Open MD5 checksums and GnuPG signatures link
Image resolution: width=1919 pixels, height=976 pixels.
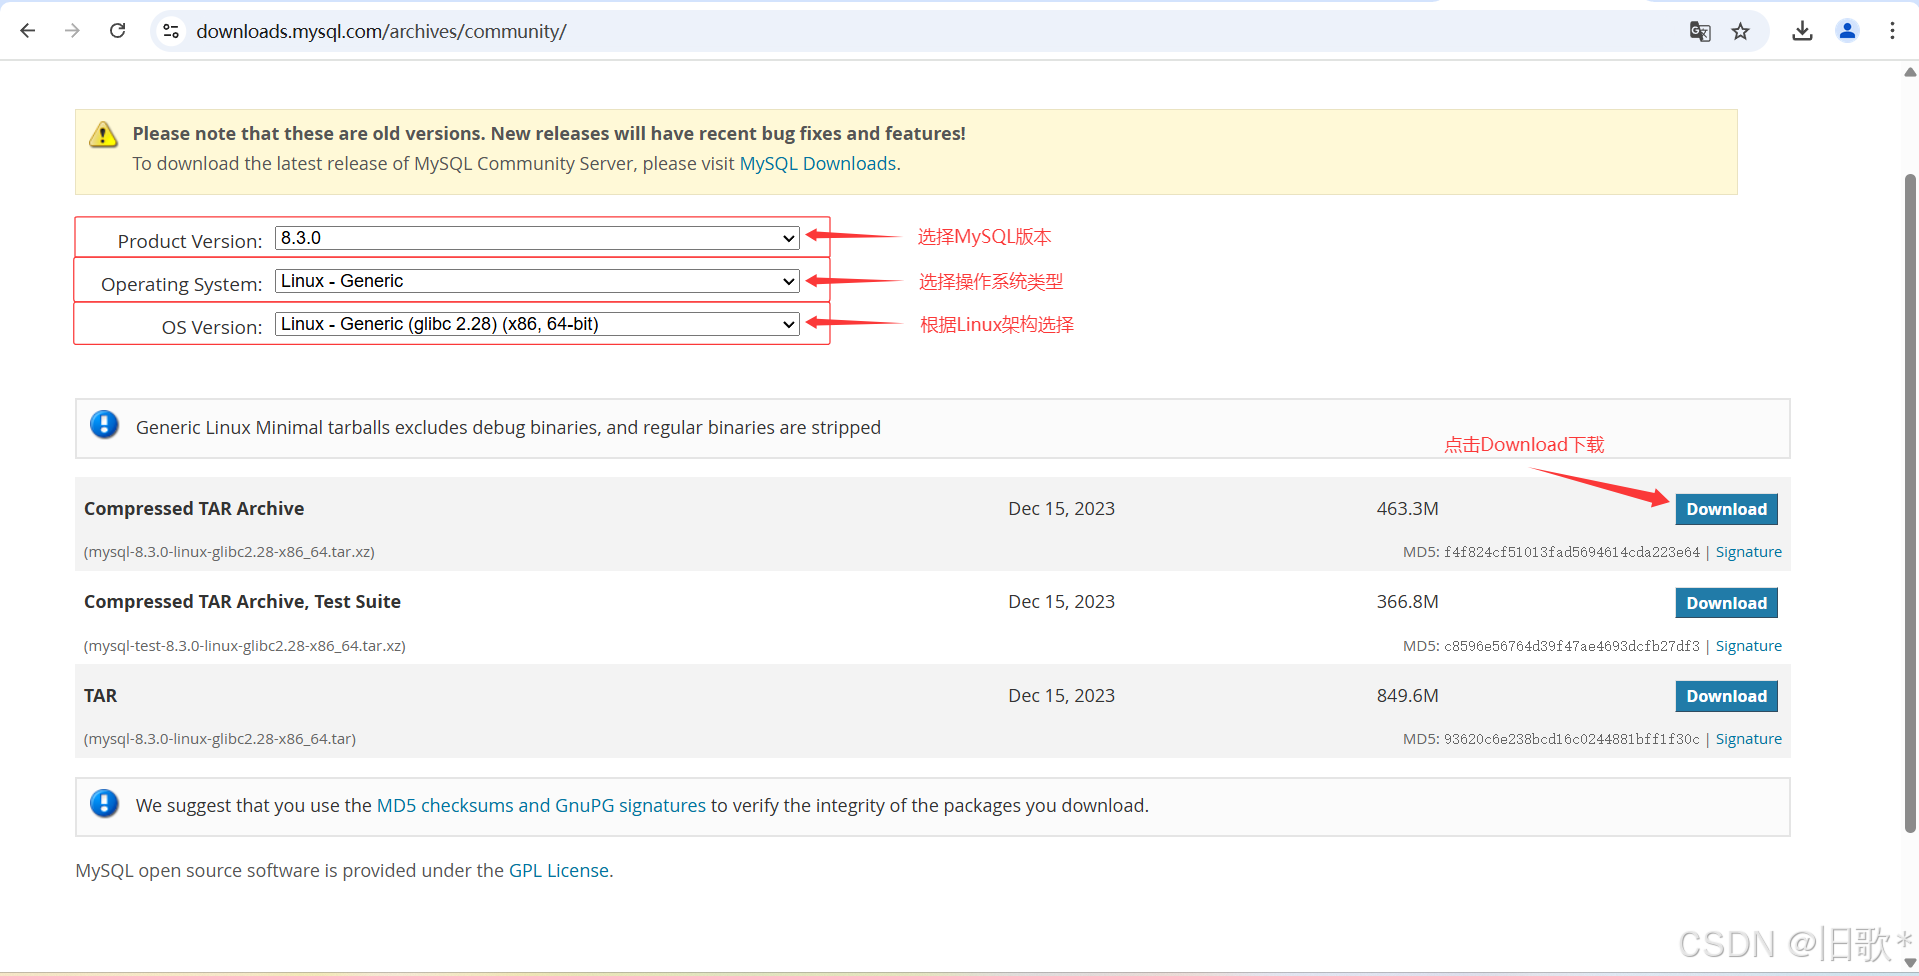pyautogui.click(x=541, y=806)
